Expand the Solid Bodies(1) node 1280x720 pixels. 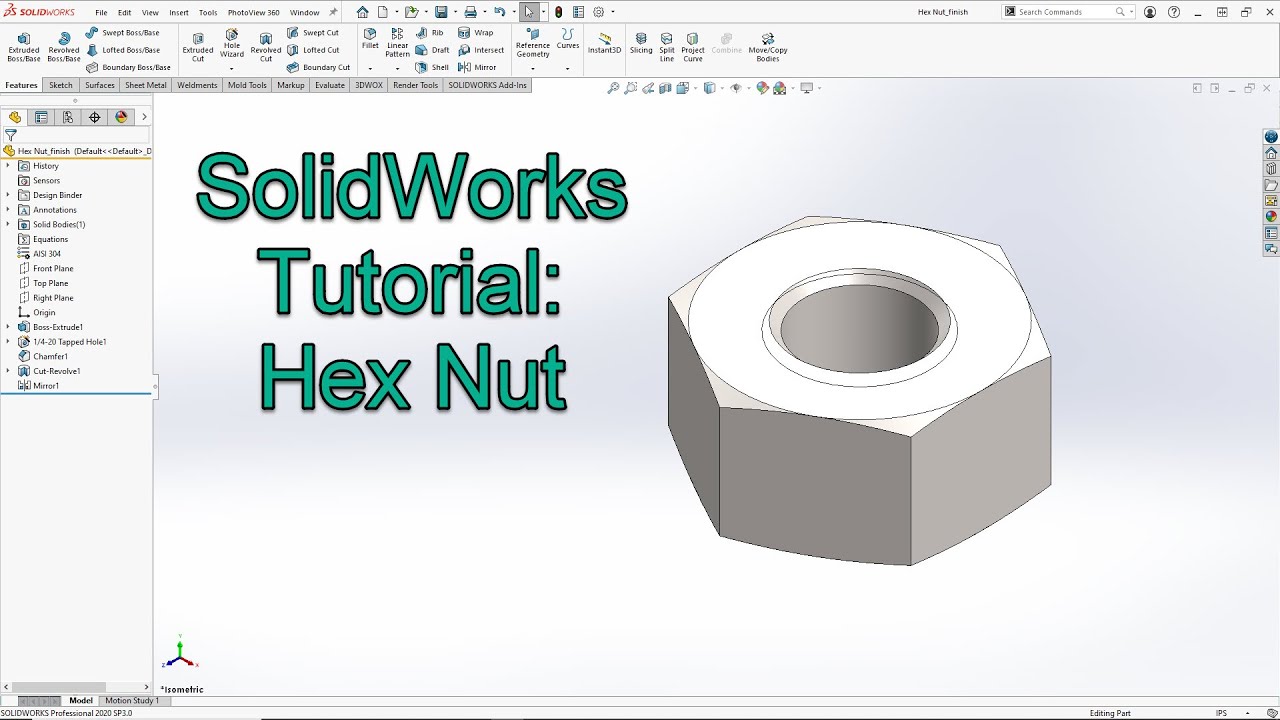pos(8,224)
